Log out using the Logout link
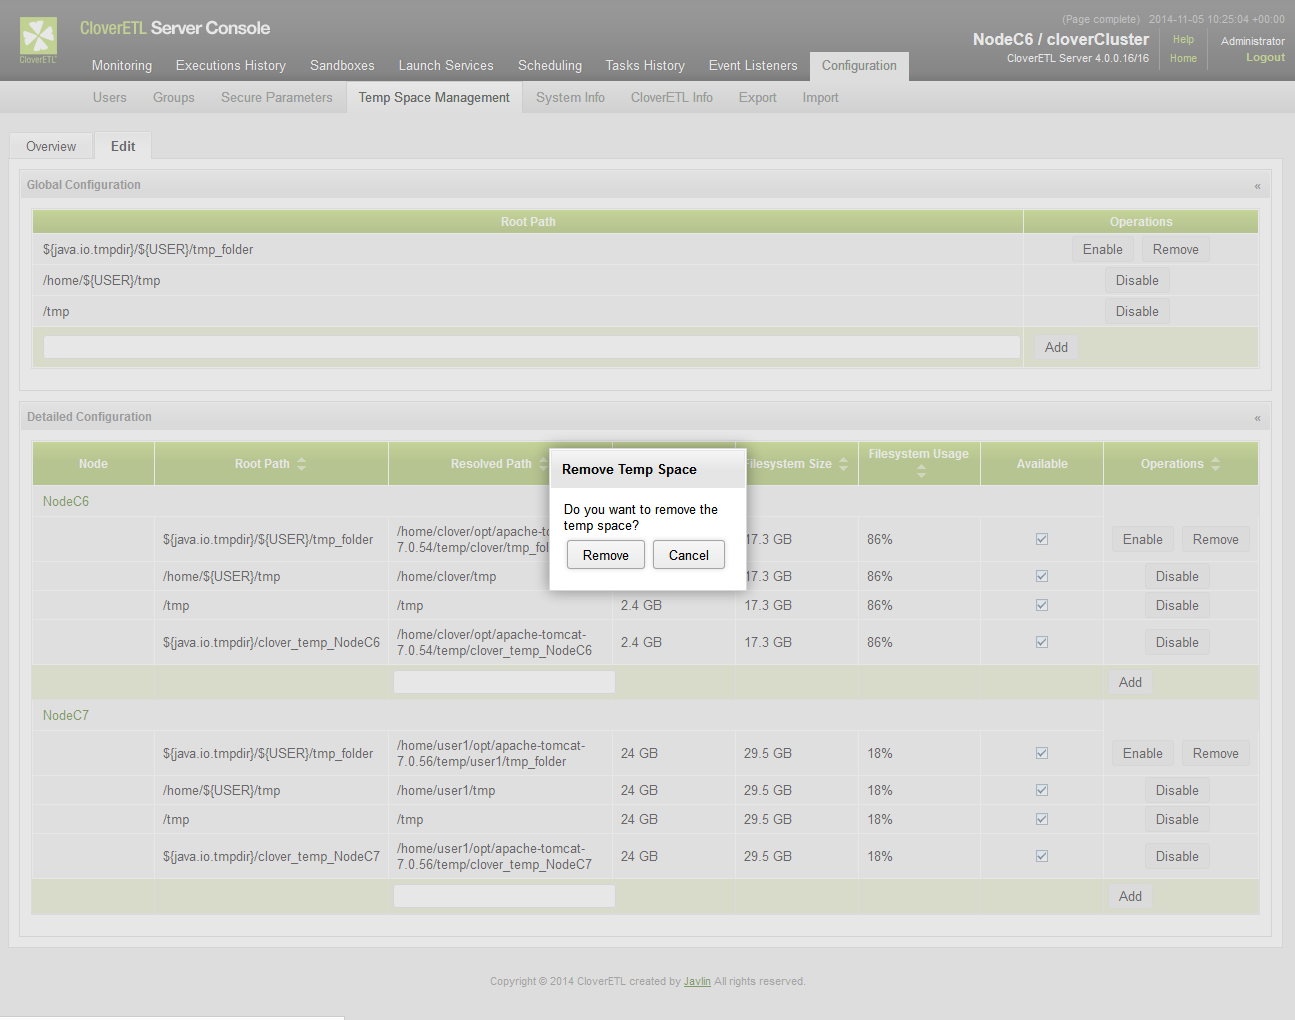1295x1020 pixels. coord(1265,58)
